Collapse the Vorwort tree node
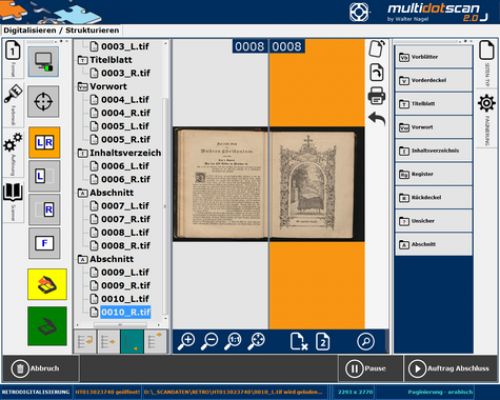 coord(82,87)
